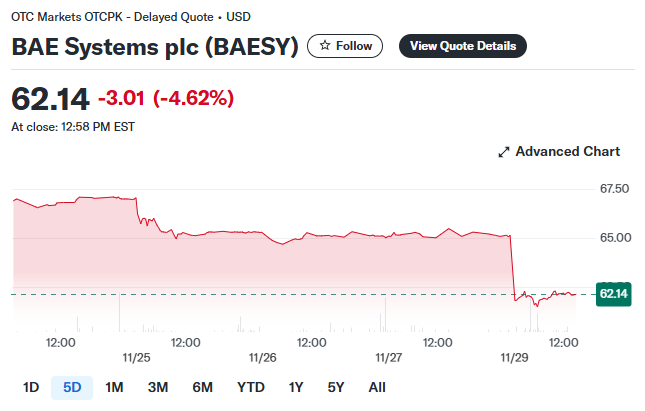Click the BAE Systems plc (BAESY) title
Screen dimensions: 645x411
(x=155, y=46)
